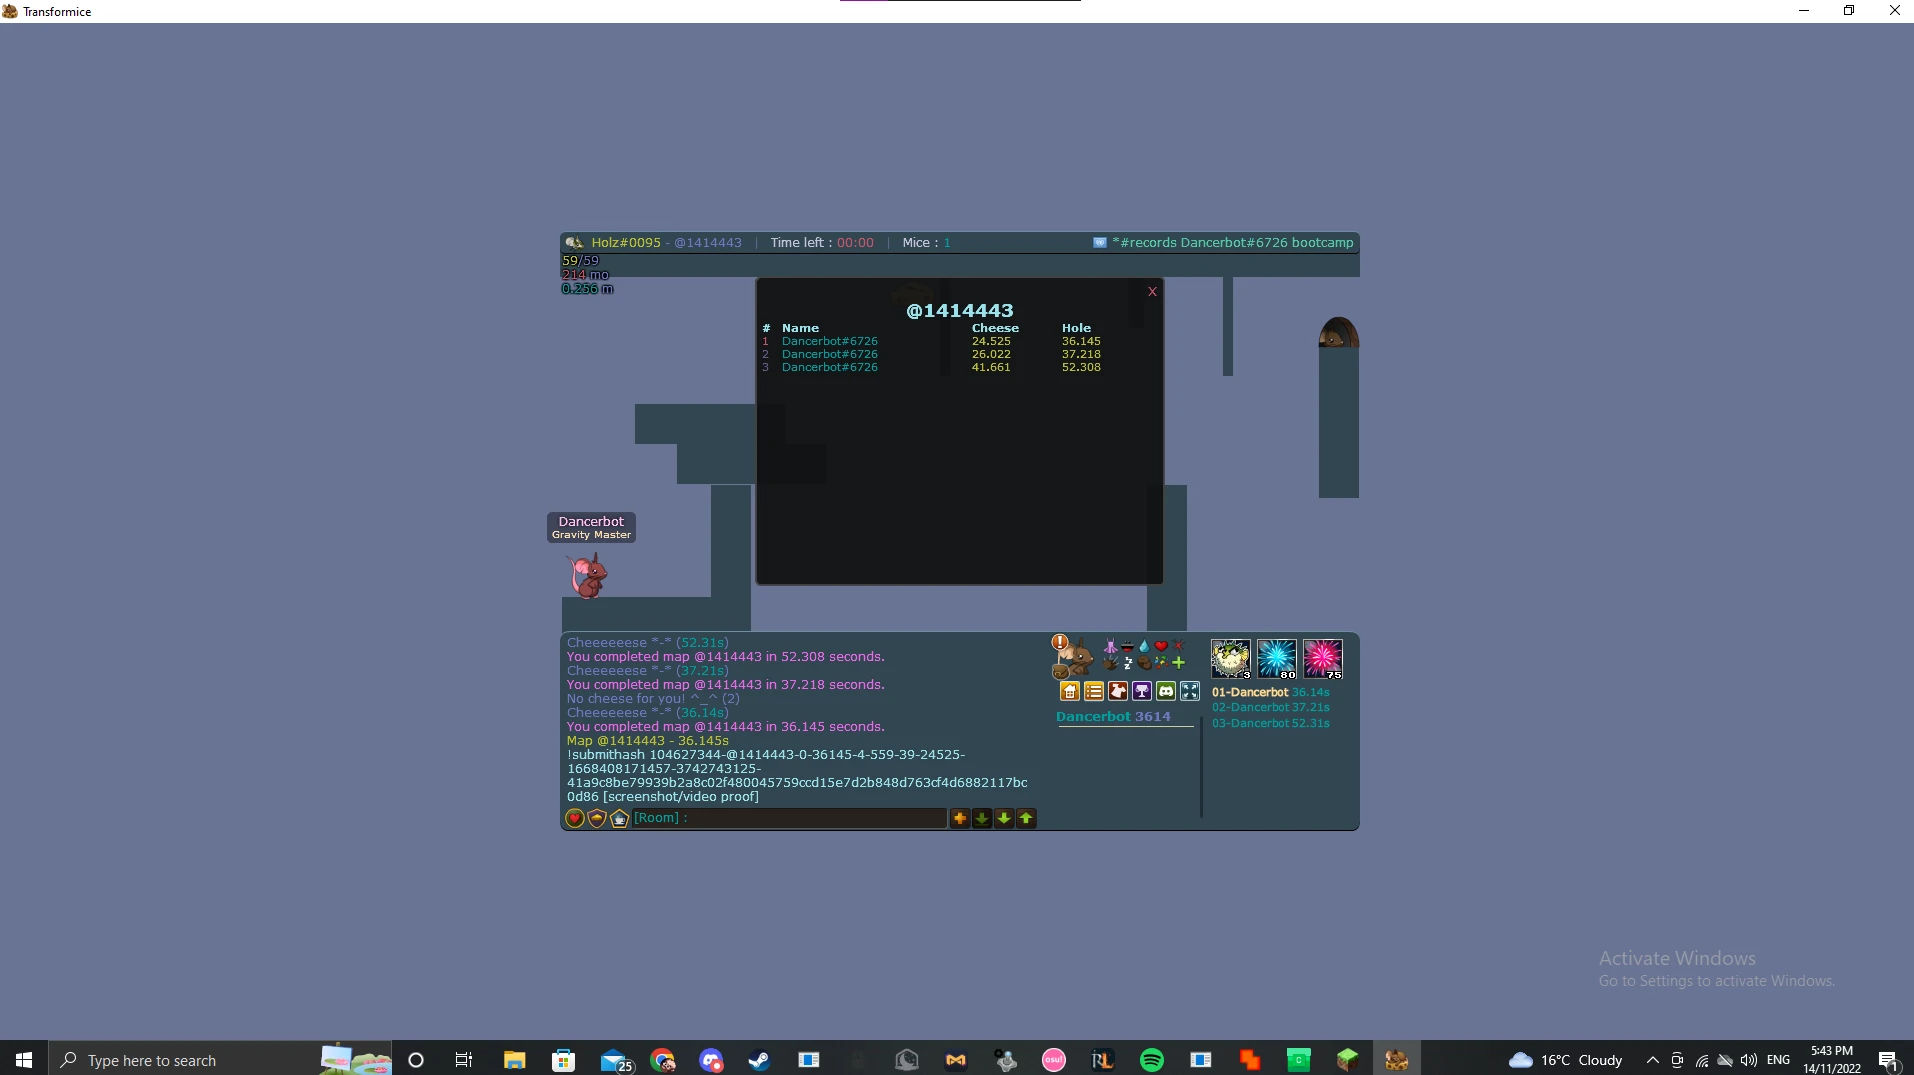1914x1075 pixels.
Task: Open the Mail app in the taskbar
Action: click(x=614, y=1059)
